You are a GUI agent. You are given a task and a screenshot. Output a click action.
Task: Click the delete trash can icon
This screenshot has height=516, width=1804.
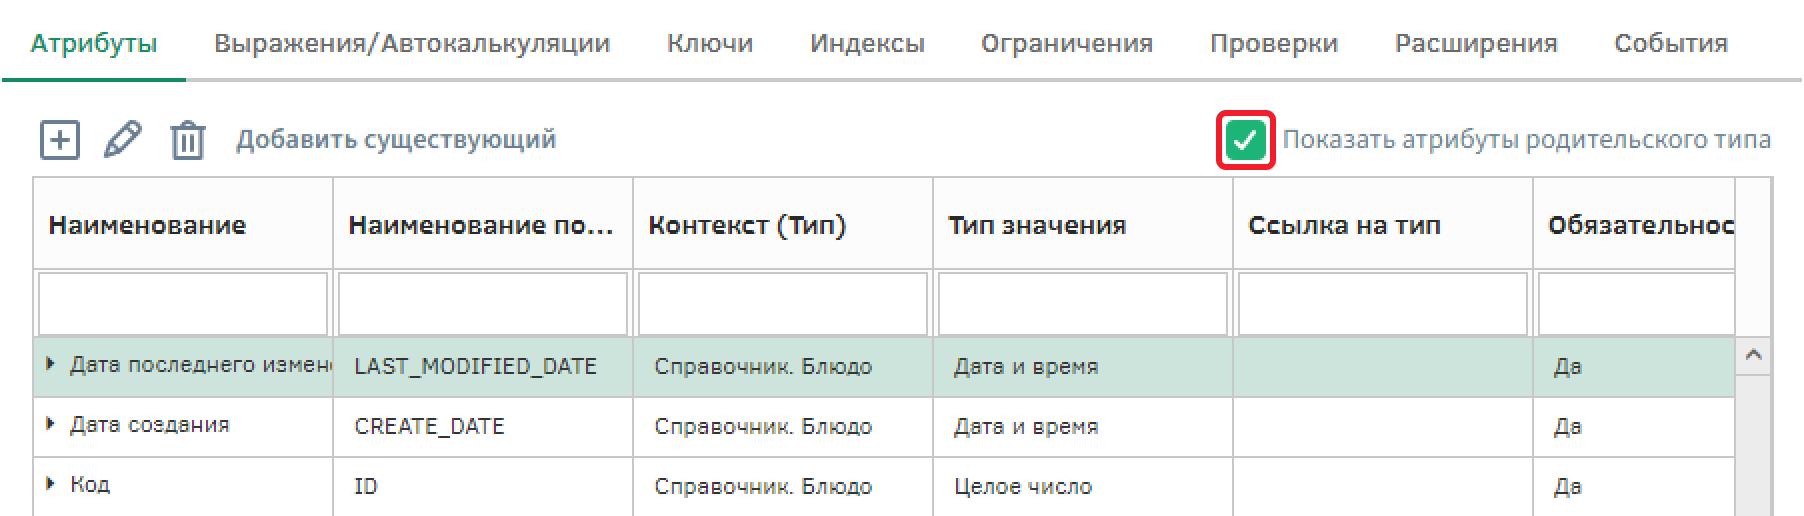click(187, 140)
